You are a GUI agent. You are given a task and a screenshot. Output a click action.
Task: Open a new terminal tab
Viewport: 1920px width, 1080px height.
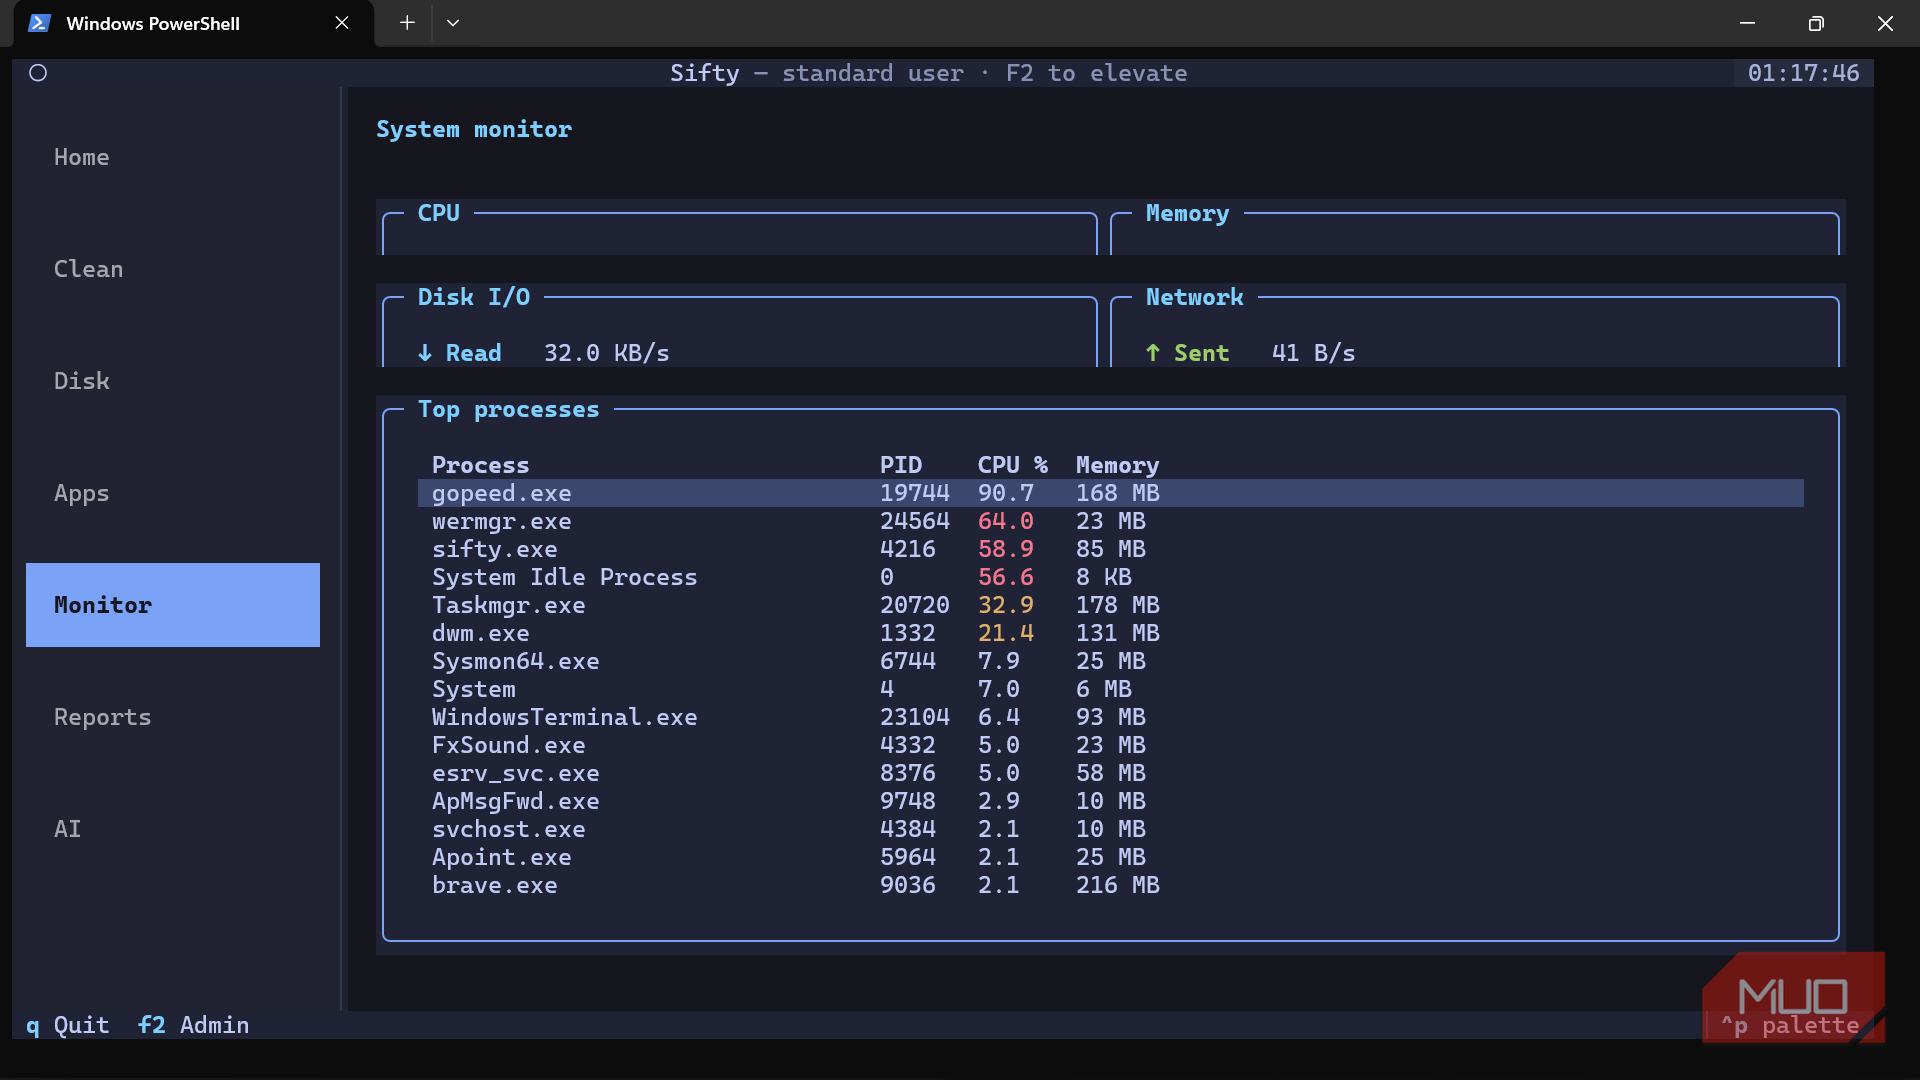click(x=407, y=23)
